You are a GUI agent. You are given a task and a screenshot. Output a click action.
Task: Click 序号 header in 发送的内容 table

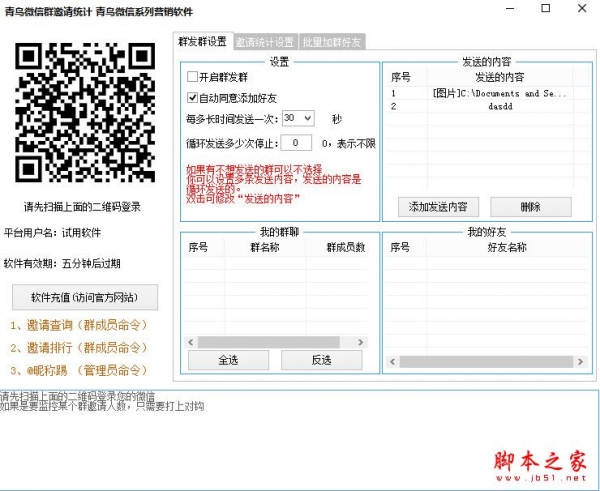pyautogui.click(x=406, y=77)
